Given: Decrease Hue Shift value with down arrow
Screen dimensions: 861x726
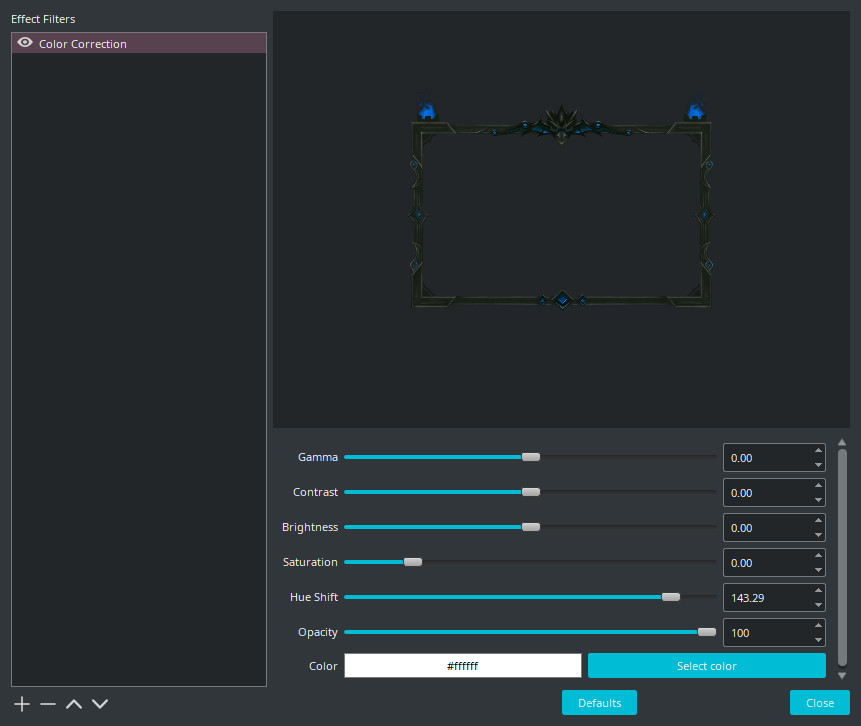Looking at the screenshot, I should [x=818, y=605].
